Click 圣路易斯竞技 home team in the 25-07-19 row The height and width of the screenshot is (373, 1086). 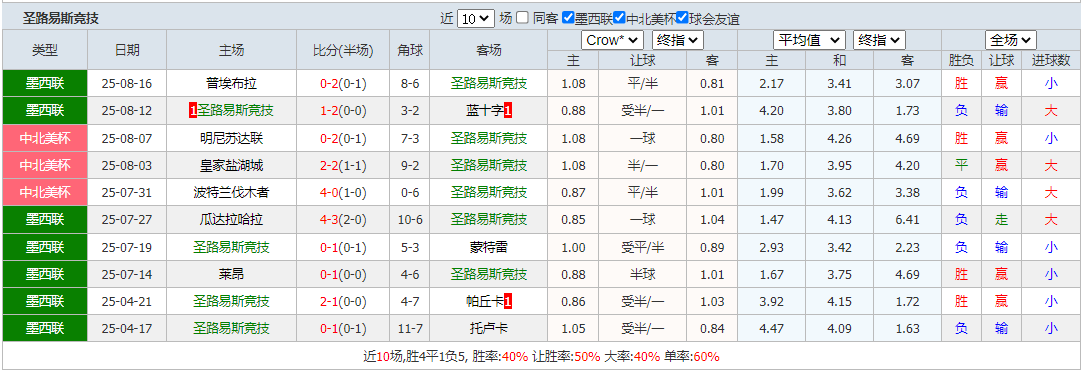point(231,247)
